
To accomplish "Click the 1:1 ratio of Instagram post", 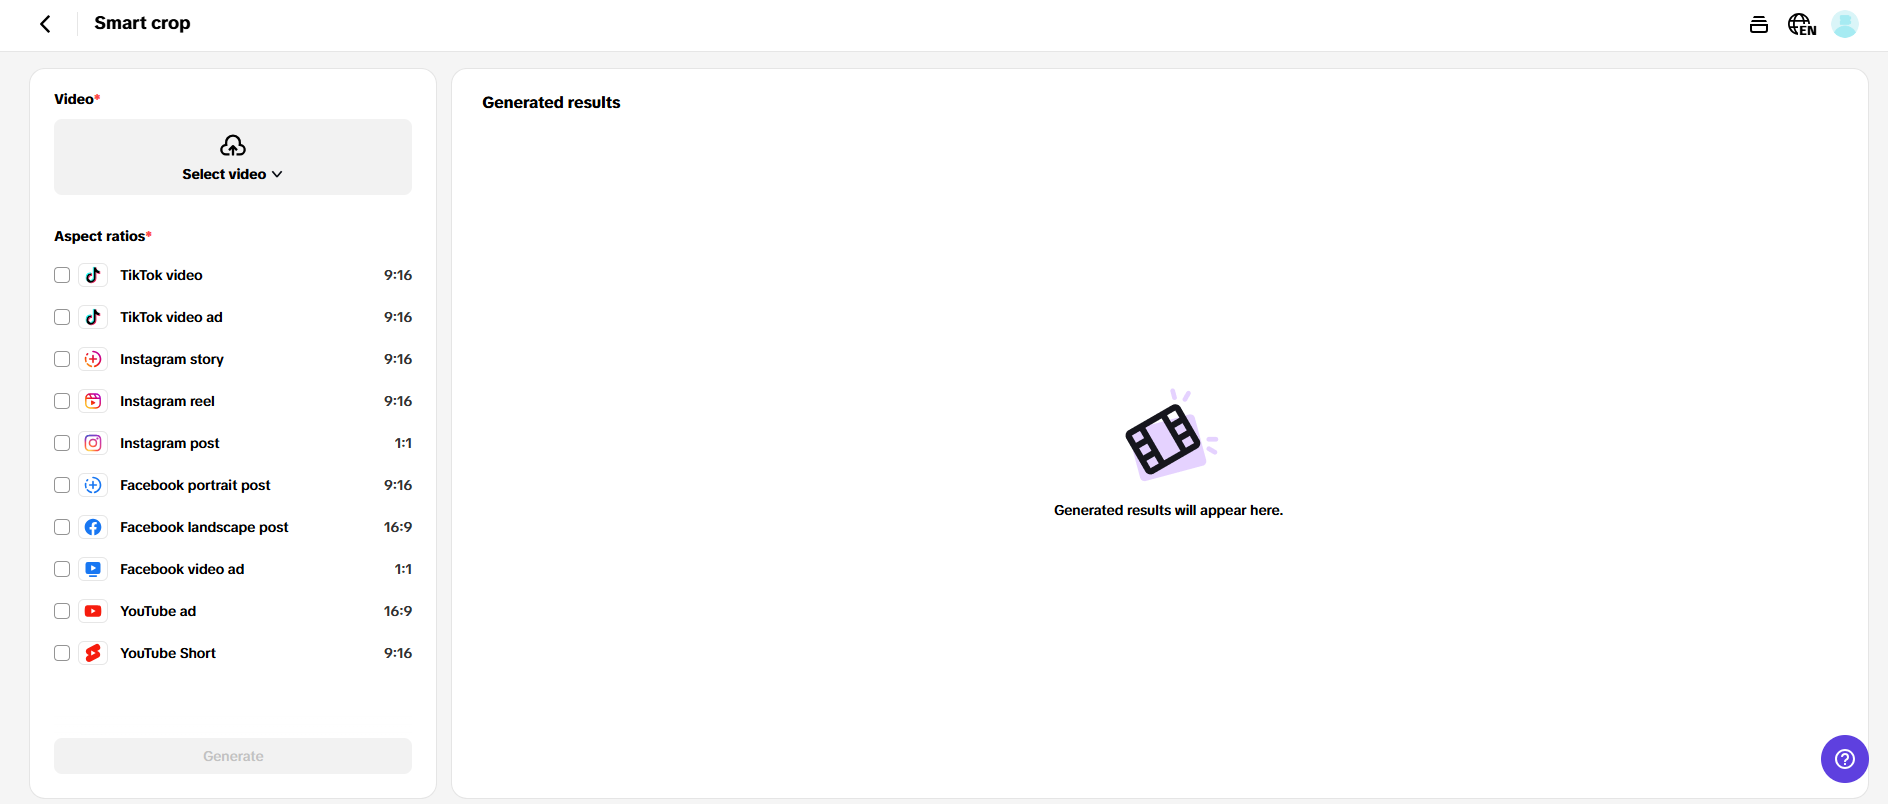I will coord(403,443).
